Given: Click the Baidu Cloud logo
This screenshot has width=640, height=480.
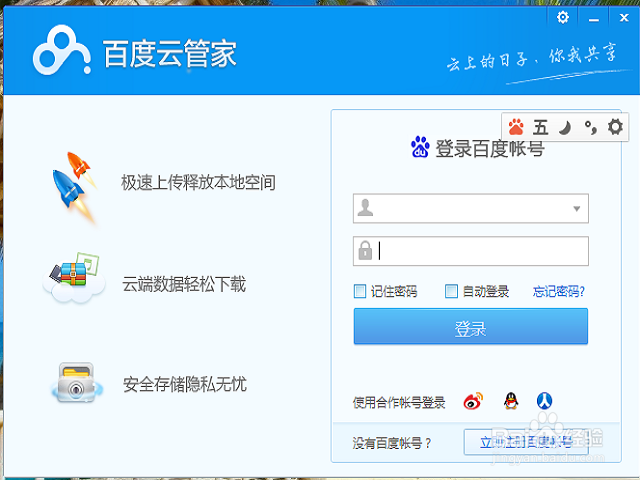Looking at the screenshot, I should 62,50.
